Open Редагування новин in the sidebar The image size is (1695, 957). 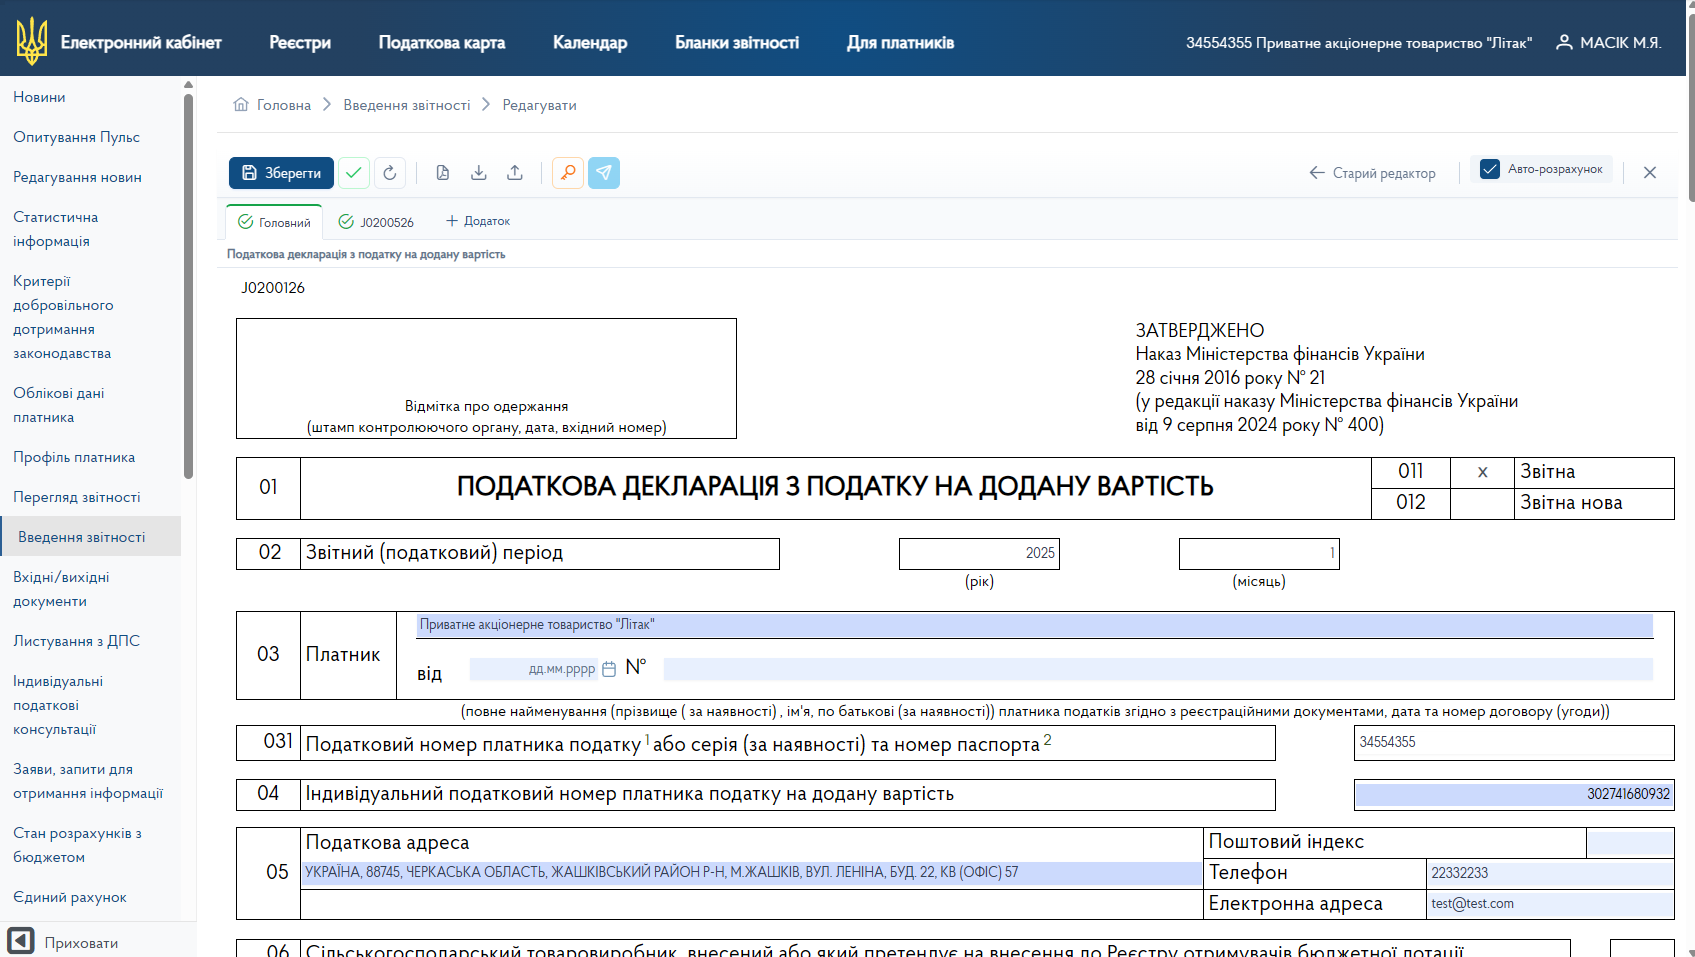(77, 177)
